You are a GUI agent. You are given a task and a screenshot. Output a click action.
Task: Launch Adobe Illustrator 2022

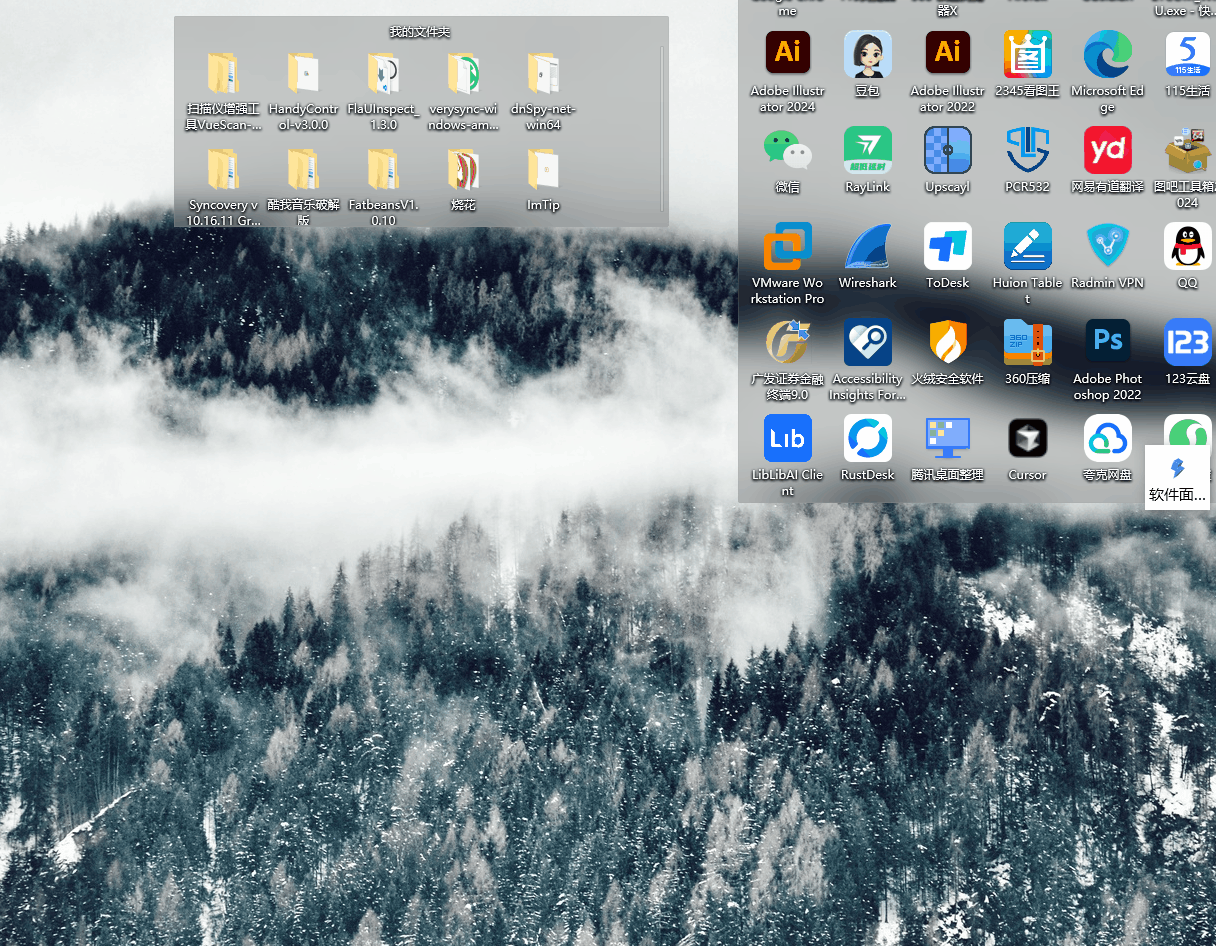[x=948, y=72]
